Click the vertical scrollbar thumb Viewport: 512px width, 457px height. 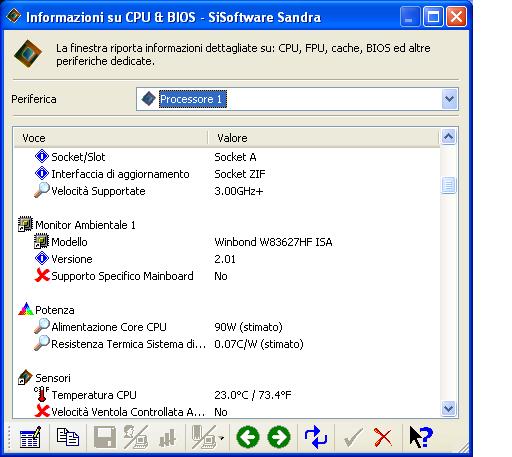coord(449,185)
